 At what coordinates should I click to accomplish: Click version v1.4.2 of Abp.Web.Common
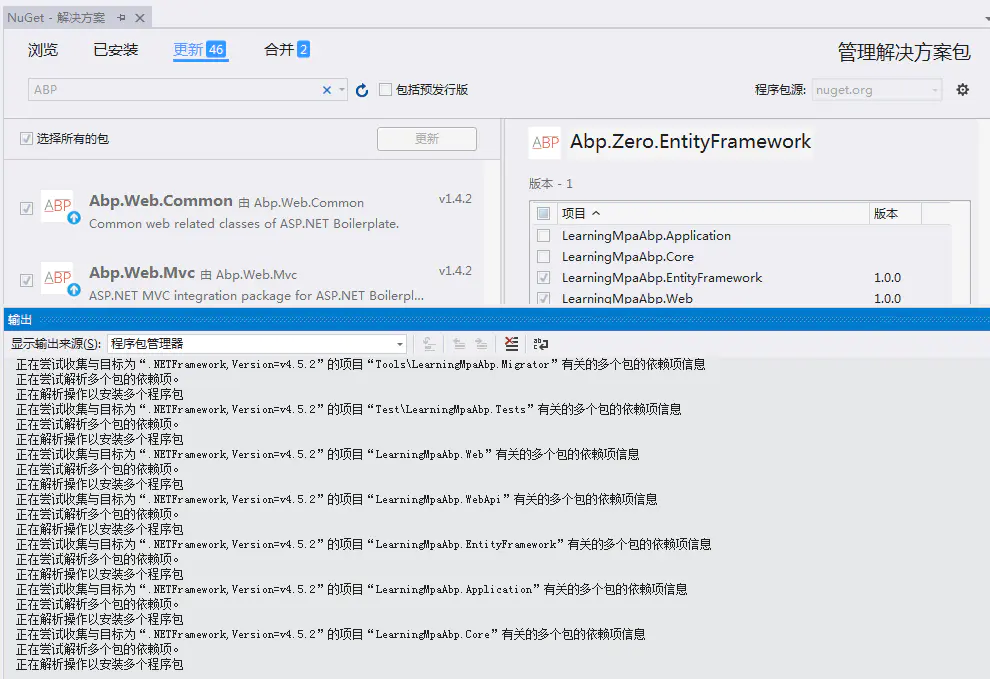point(455,198)
